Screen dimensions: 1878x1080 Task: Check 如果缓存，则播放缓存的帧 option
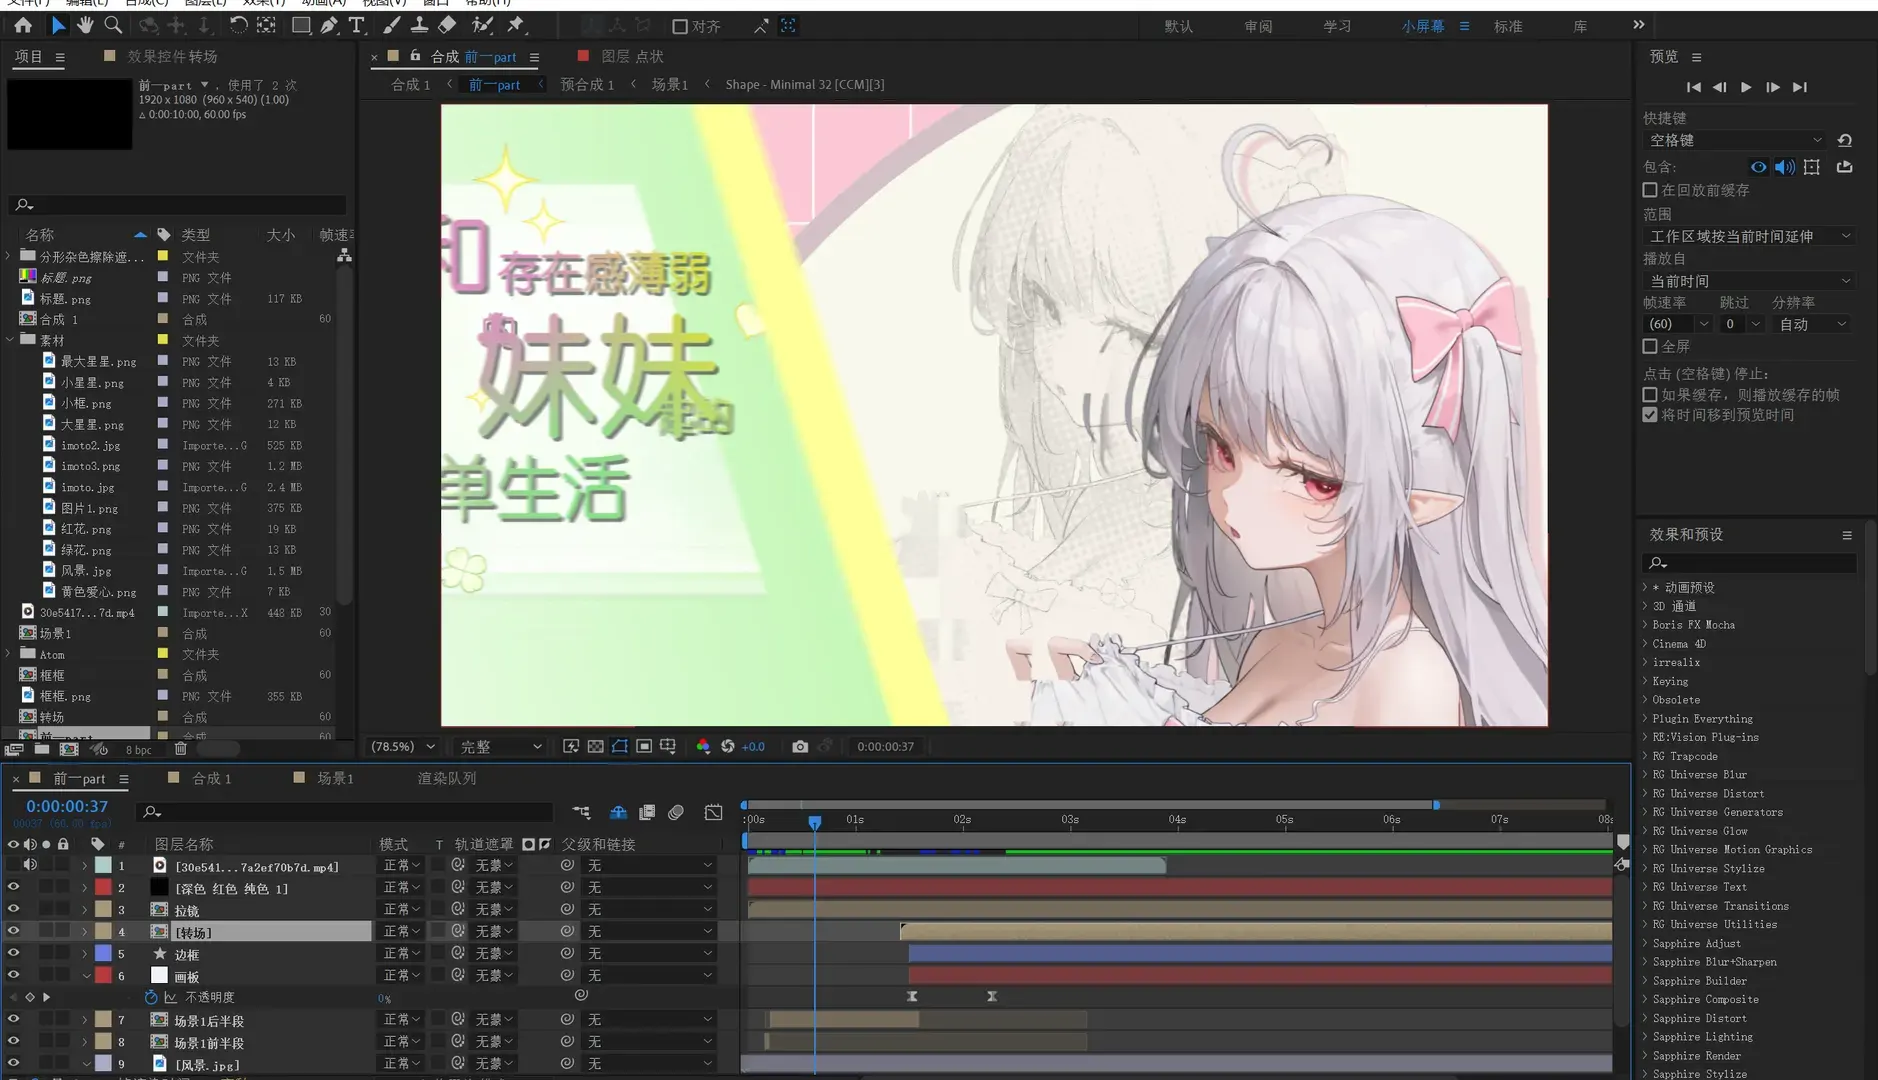(x=1650, y=394)
